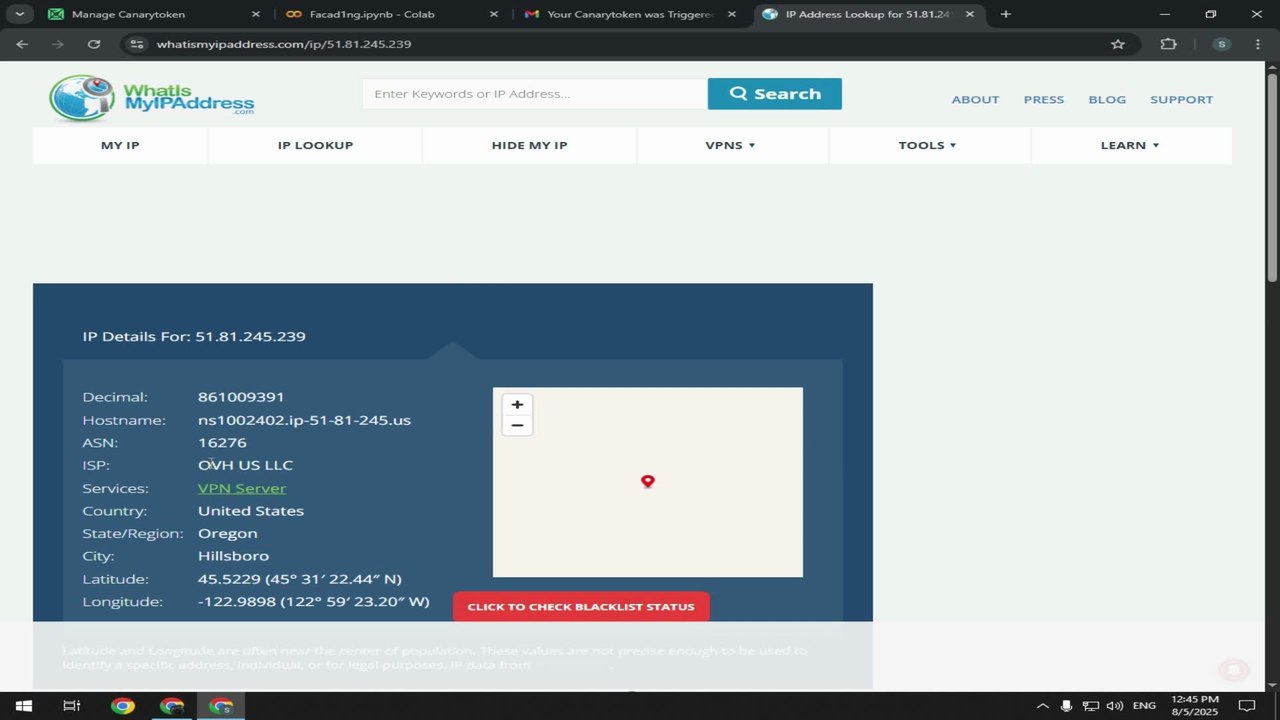The height and width of the screenshot is (720, 1280).
Task: Open the Windows Start menu
Action: click(x=23, y=706)
